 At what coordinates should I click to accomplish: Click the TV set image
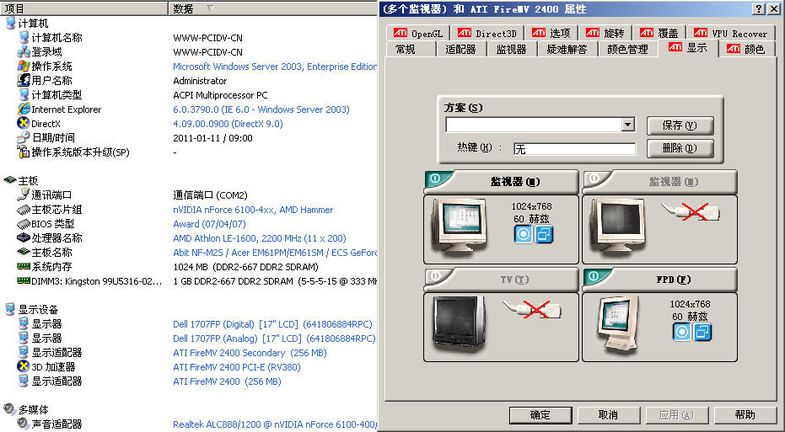pos(460,324)
